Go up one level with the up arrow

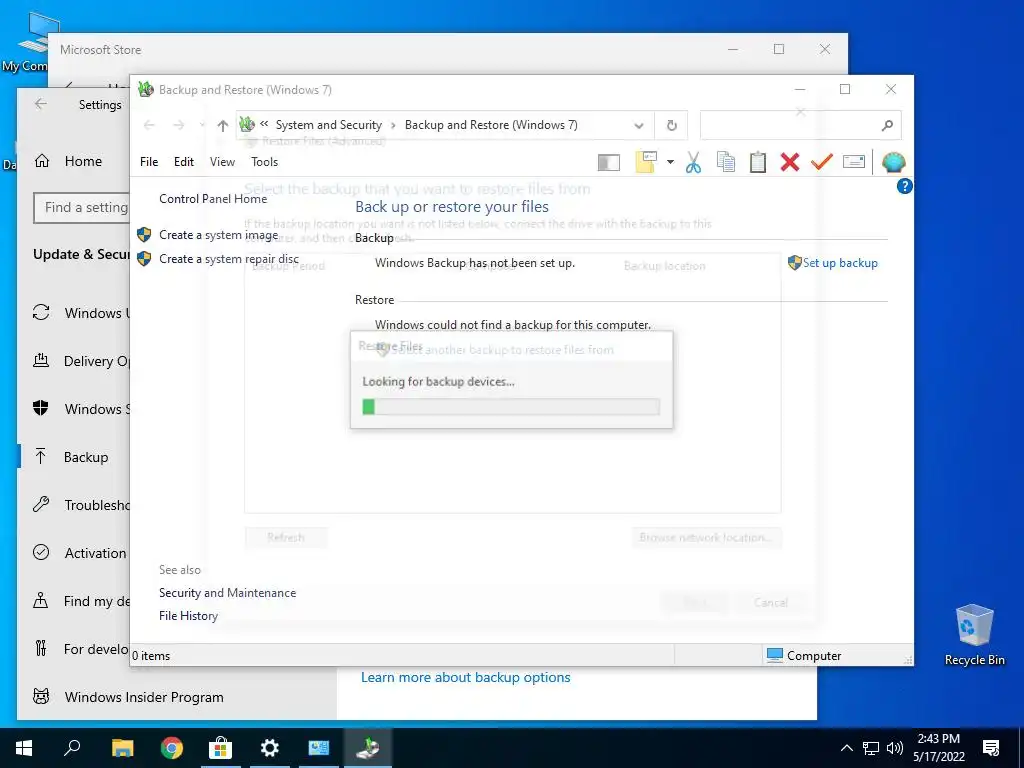coord(223,125)
